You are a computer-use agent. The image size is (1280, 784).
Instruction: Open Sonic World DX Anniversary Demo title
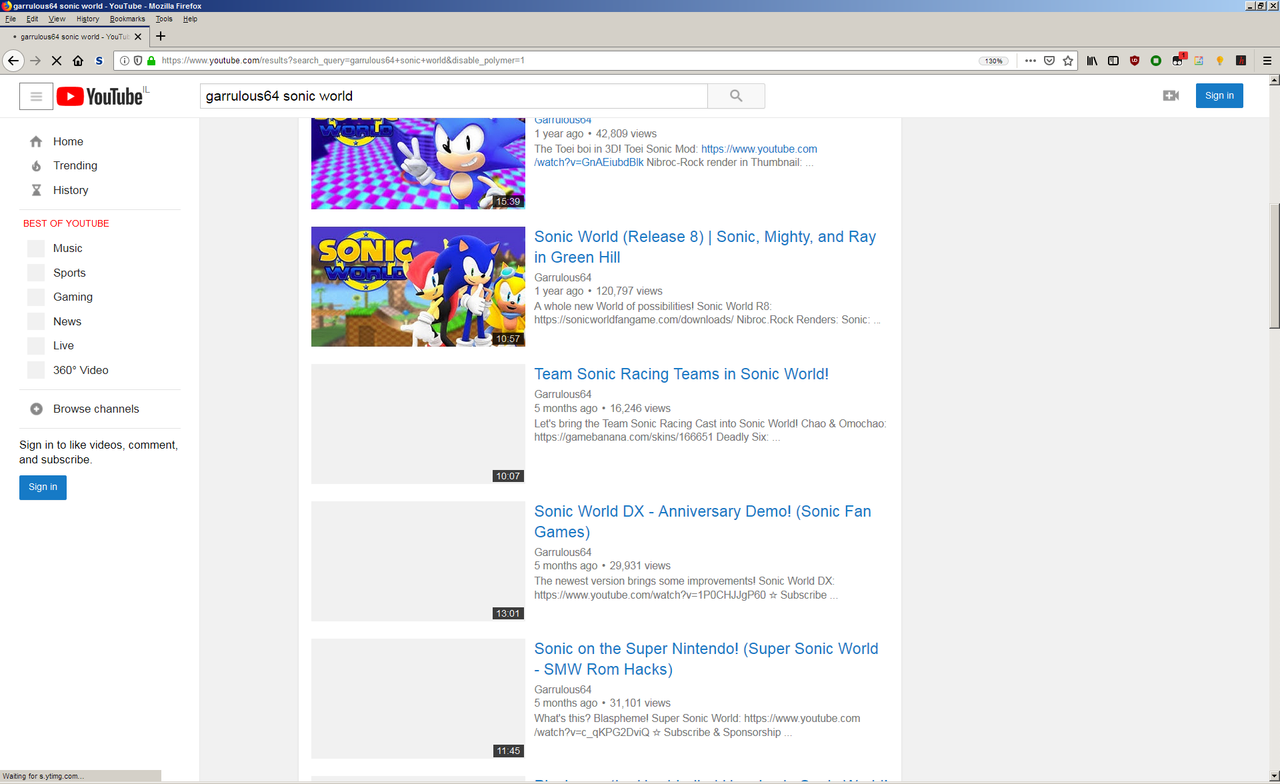point(702,521)
